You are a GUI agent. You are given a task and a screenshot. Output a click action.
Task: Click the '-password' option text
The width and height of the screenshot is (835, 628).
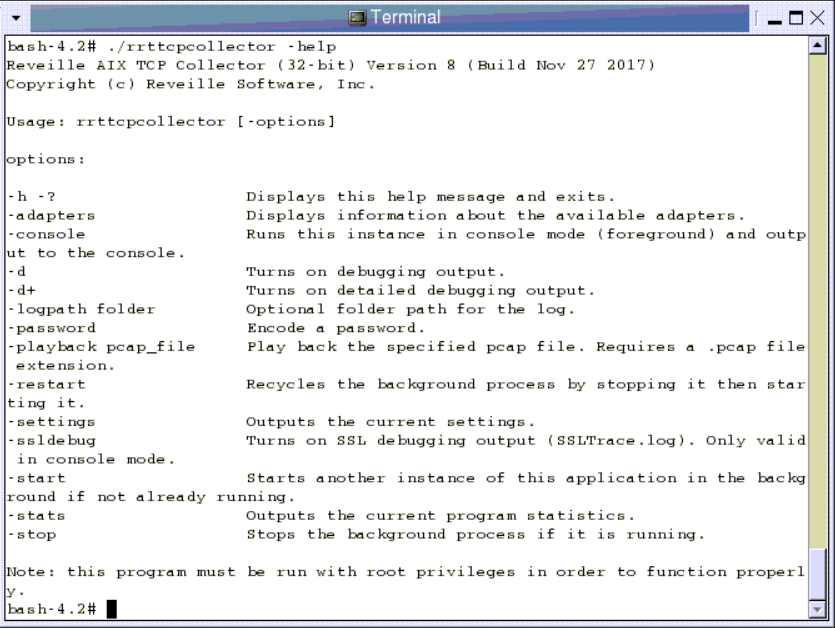[x=51, y=328]
